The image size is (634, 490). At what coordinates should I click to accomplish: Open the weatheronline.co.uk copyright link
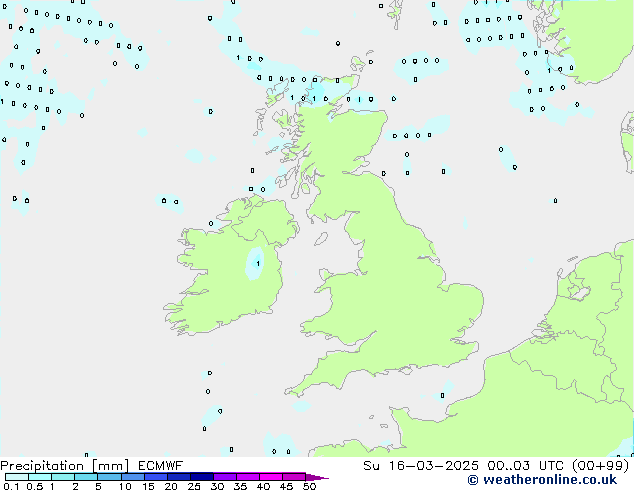point(542,480)
